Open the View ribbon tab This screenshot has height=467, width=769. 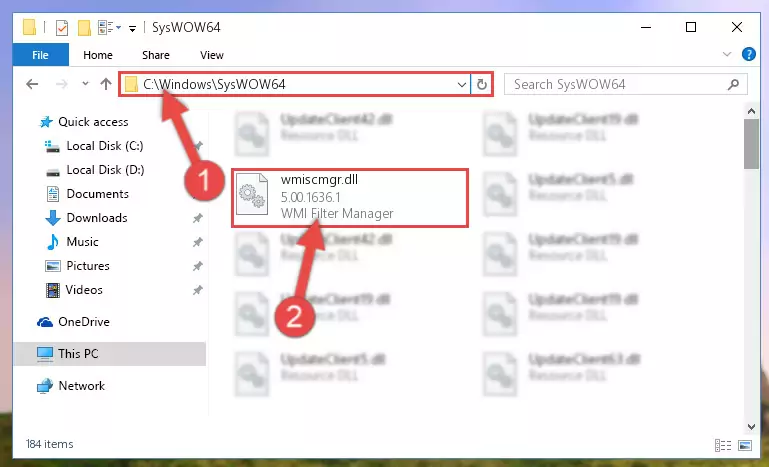tap(212, 55)
